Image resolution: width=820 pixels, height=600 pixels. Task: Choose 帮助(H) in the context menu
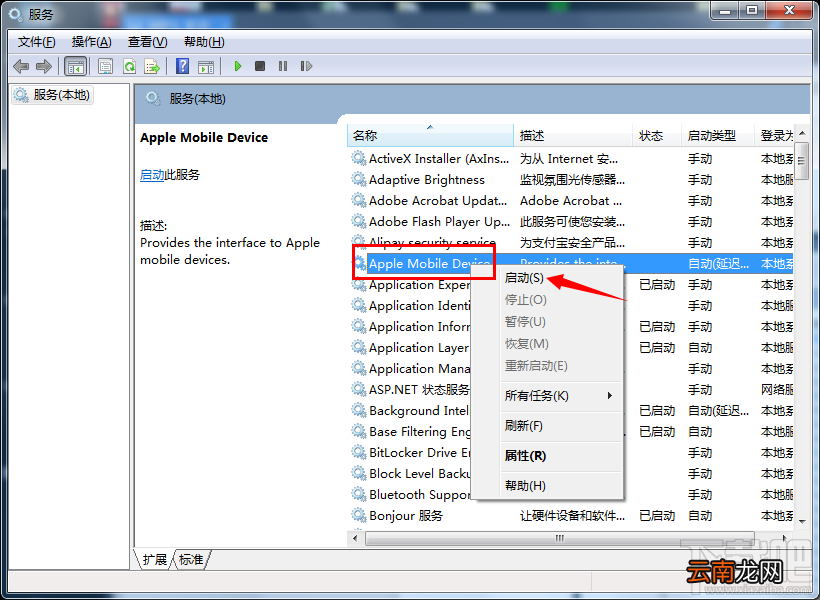(x=548, y=485)
